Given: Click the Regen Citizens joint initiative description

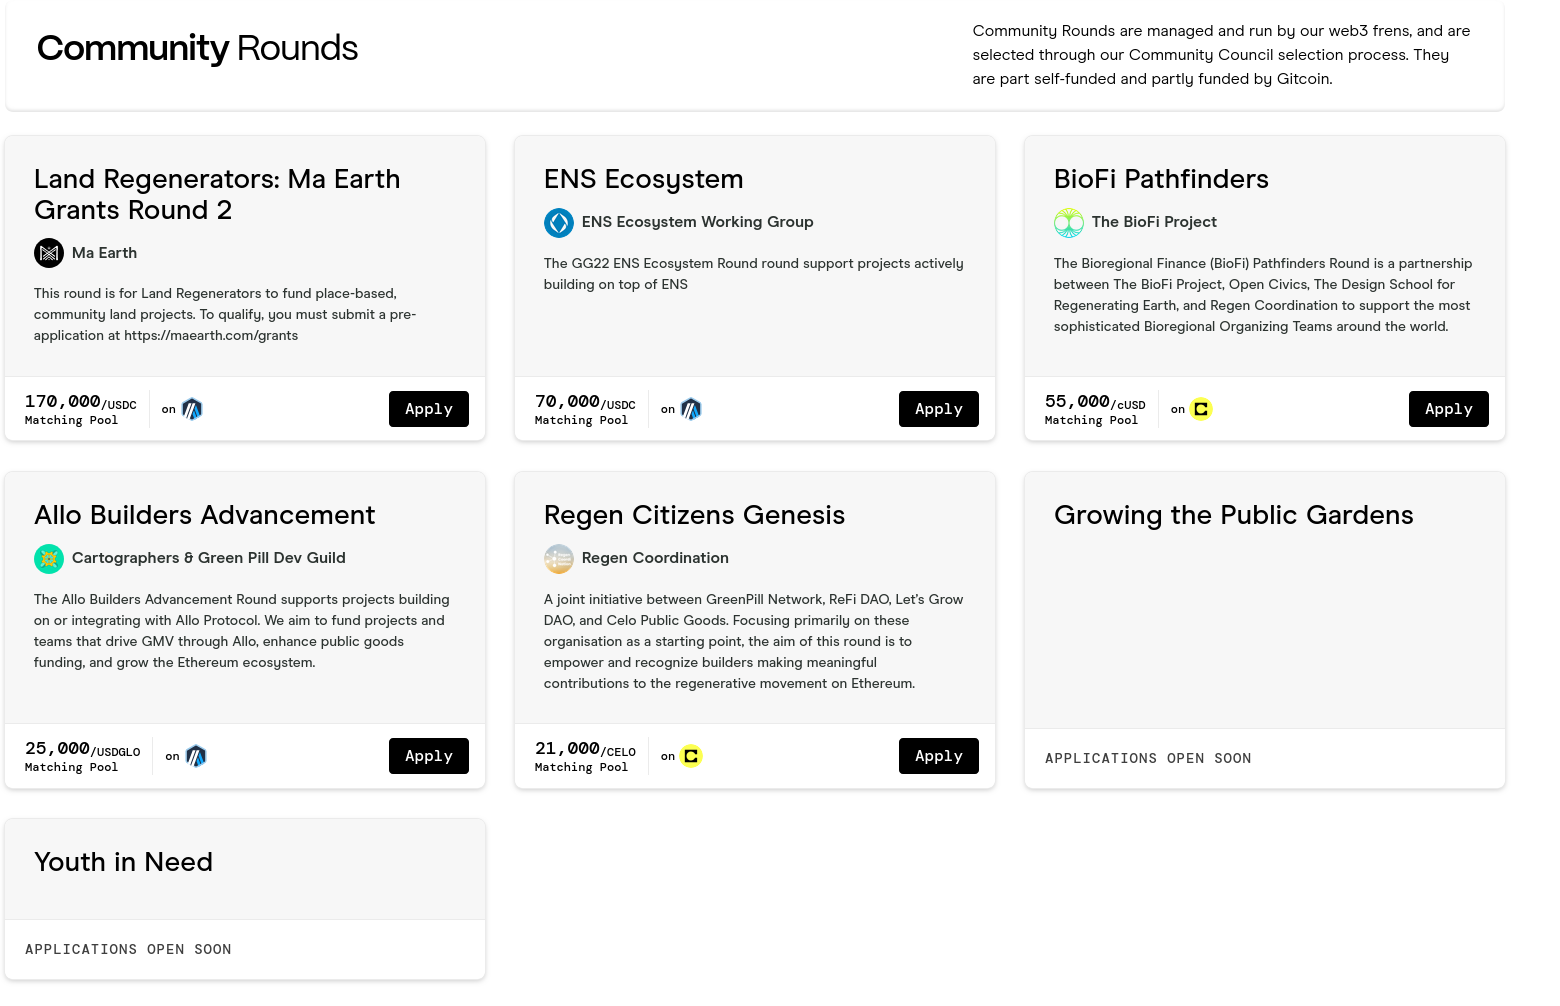Looking at the screenshot, I should [x=753, y=641].
